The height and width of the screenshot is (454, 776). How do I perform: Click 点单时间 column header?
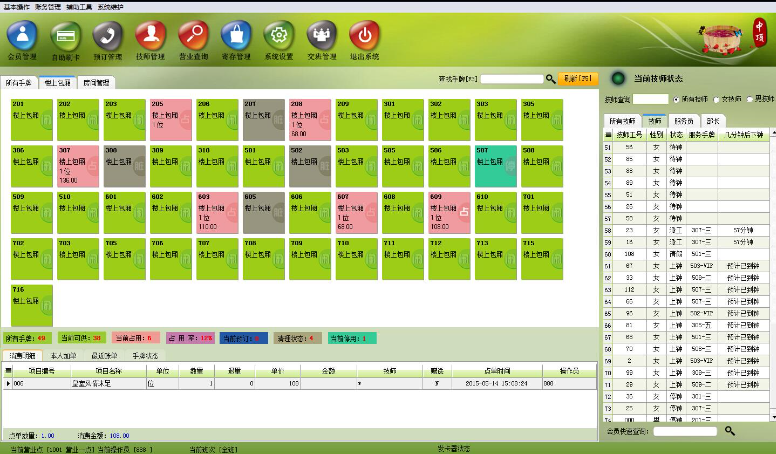(x=497, y=371)
